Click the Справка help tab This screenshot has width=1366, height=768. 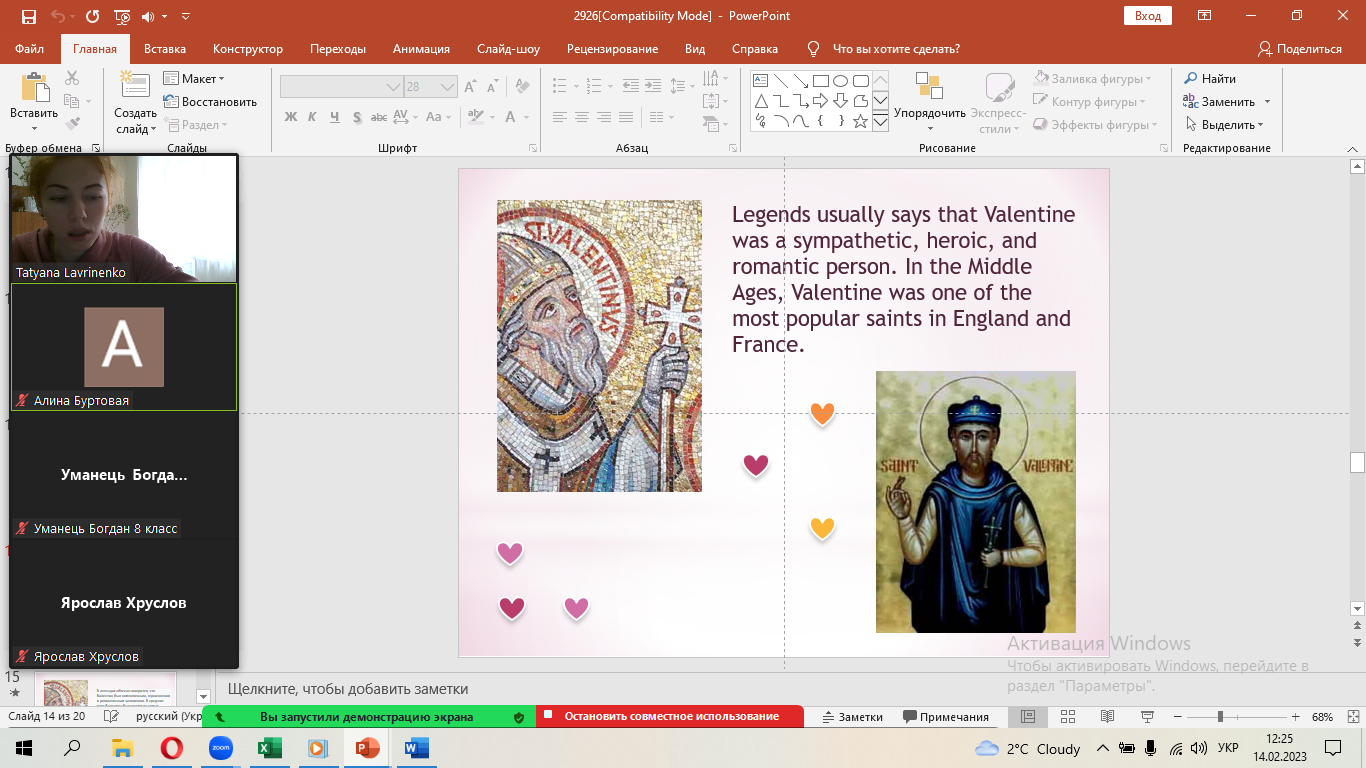pos(755,48)
